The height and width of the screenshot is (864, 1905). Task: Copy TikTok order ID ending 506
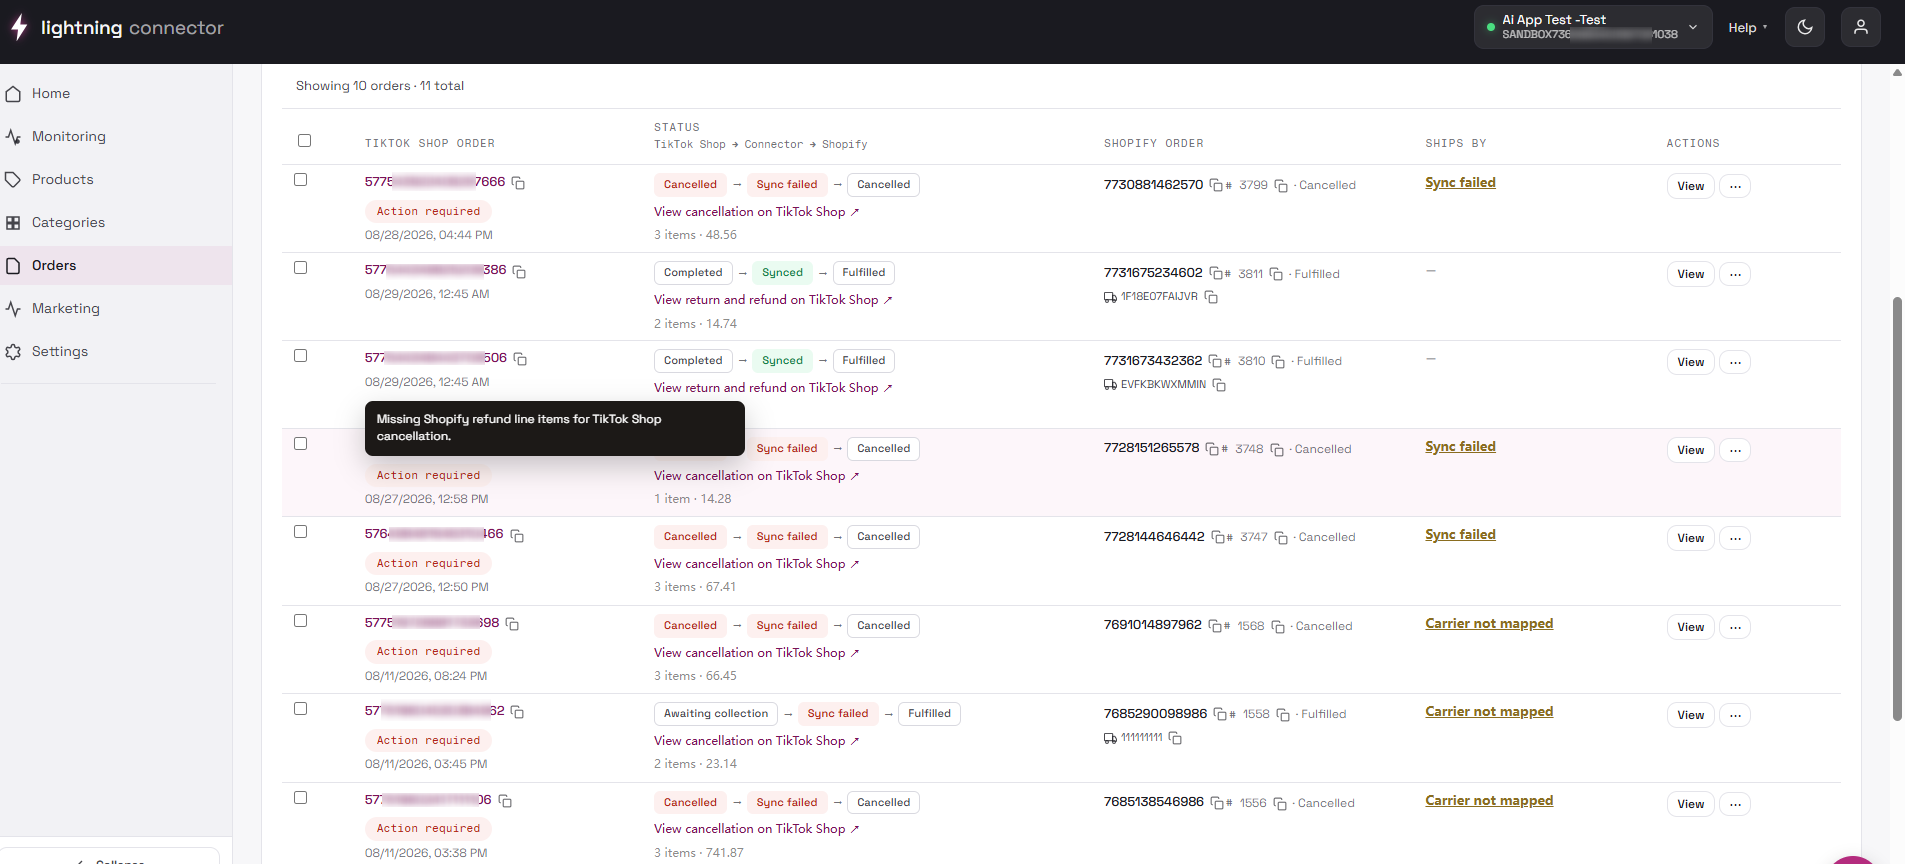pyautogui.click(x=520, y=359)
